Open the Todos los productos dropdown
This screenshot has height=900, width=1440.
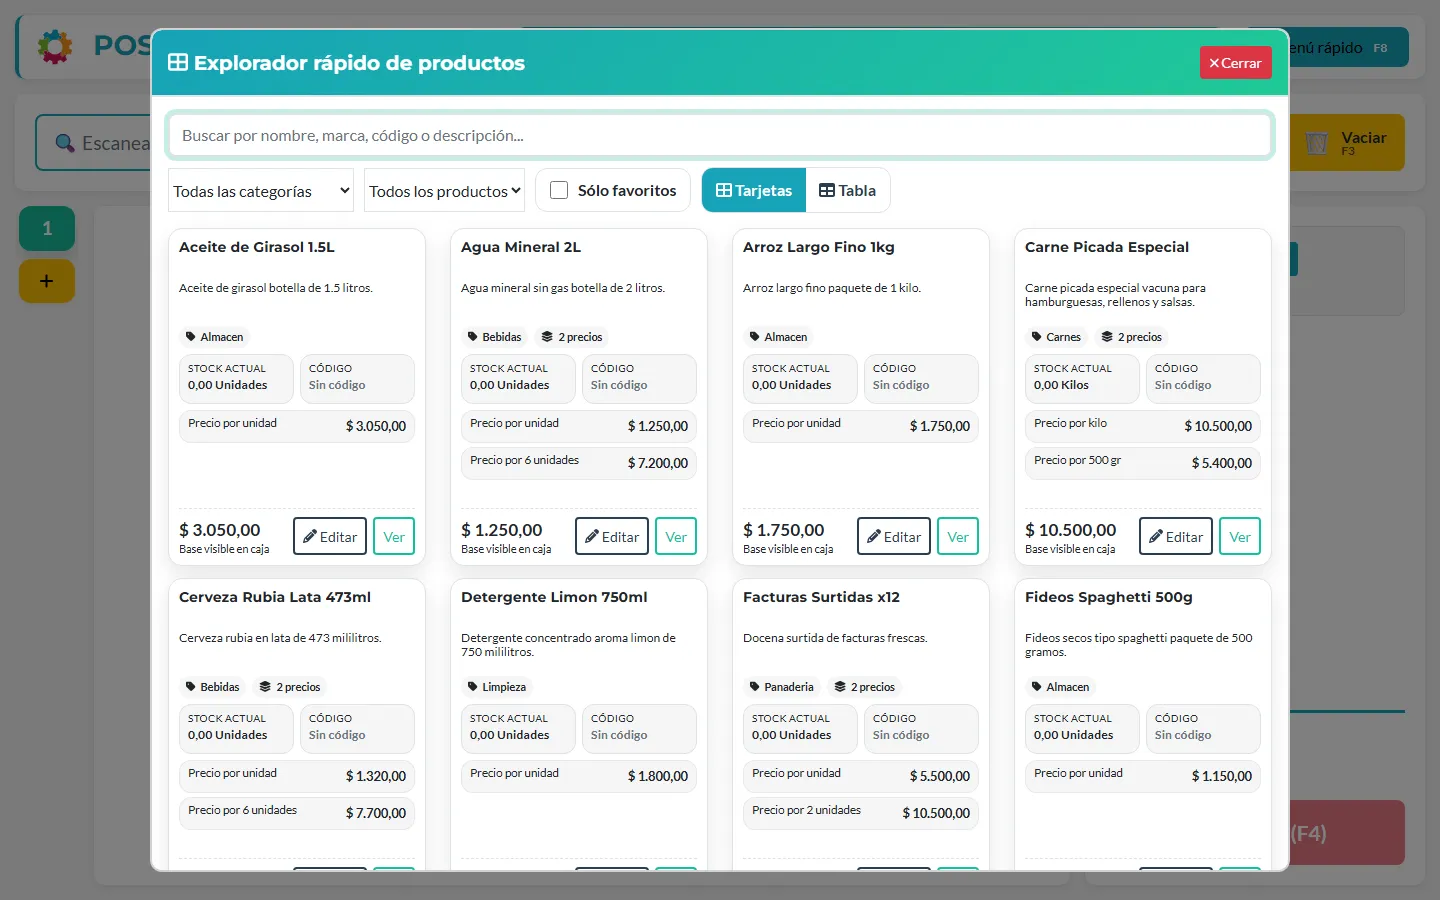445,191
